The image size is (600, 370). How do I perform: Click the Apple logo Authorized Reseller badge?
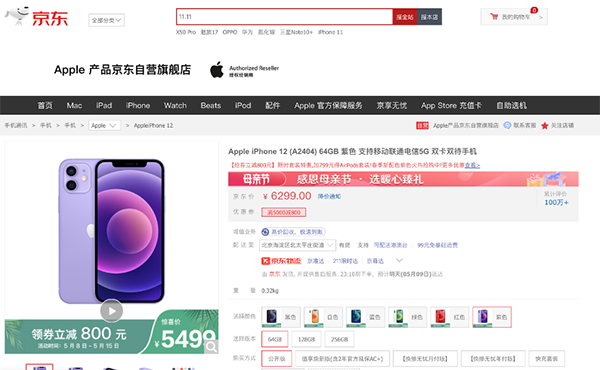pos(245,70)
